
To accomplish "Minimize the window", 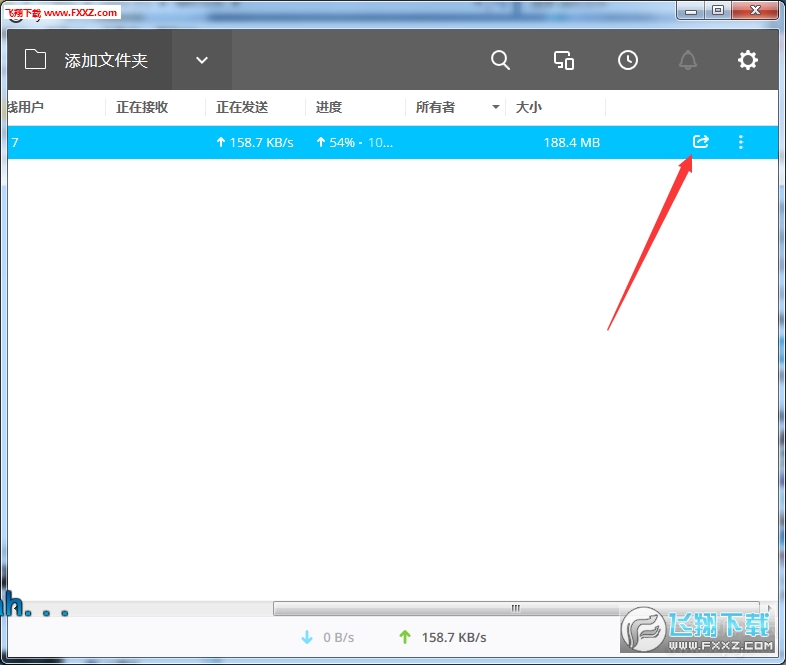I will click(x=691, y=11).
